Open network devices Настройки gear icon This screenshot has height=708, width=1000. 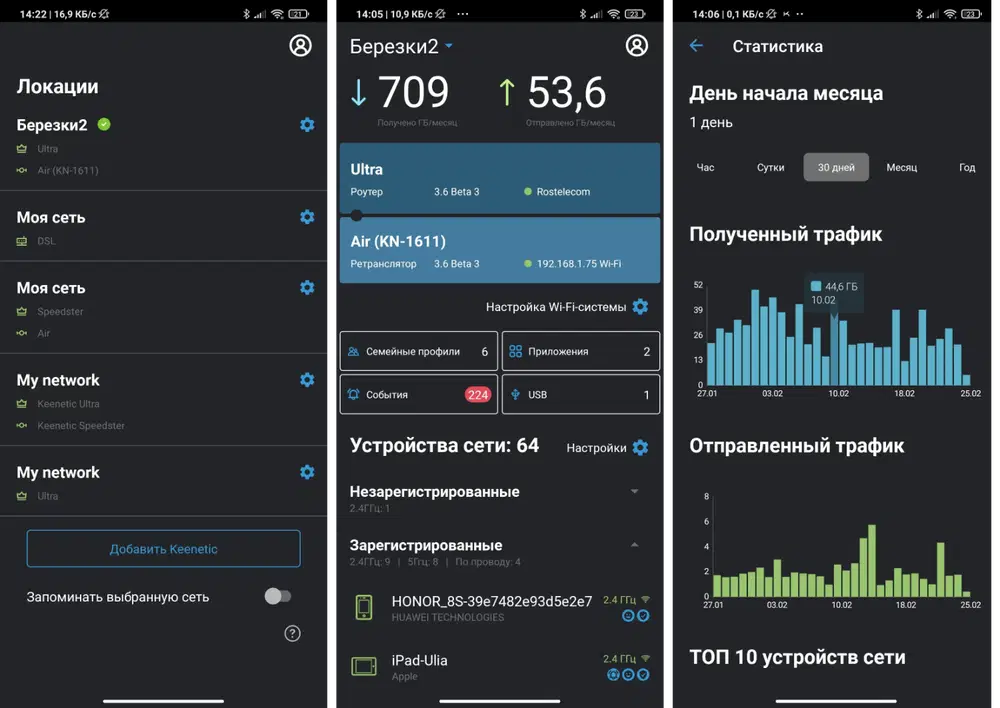point(640,448)
